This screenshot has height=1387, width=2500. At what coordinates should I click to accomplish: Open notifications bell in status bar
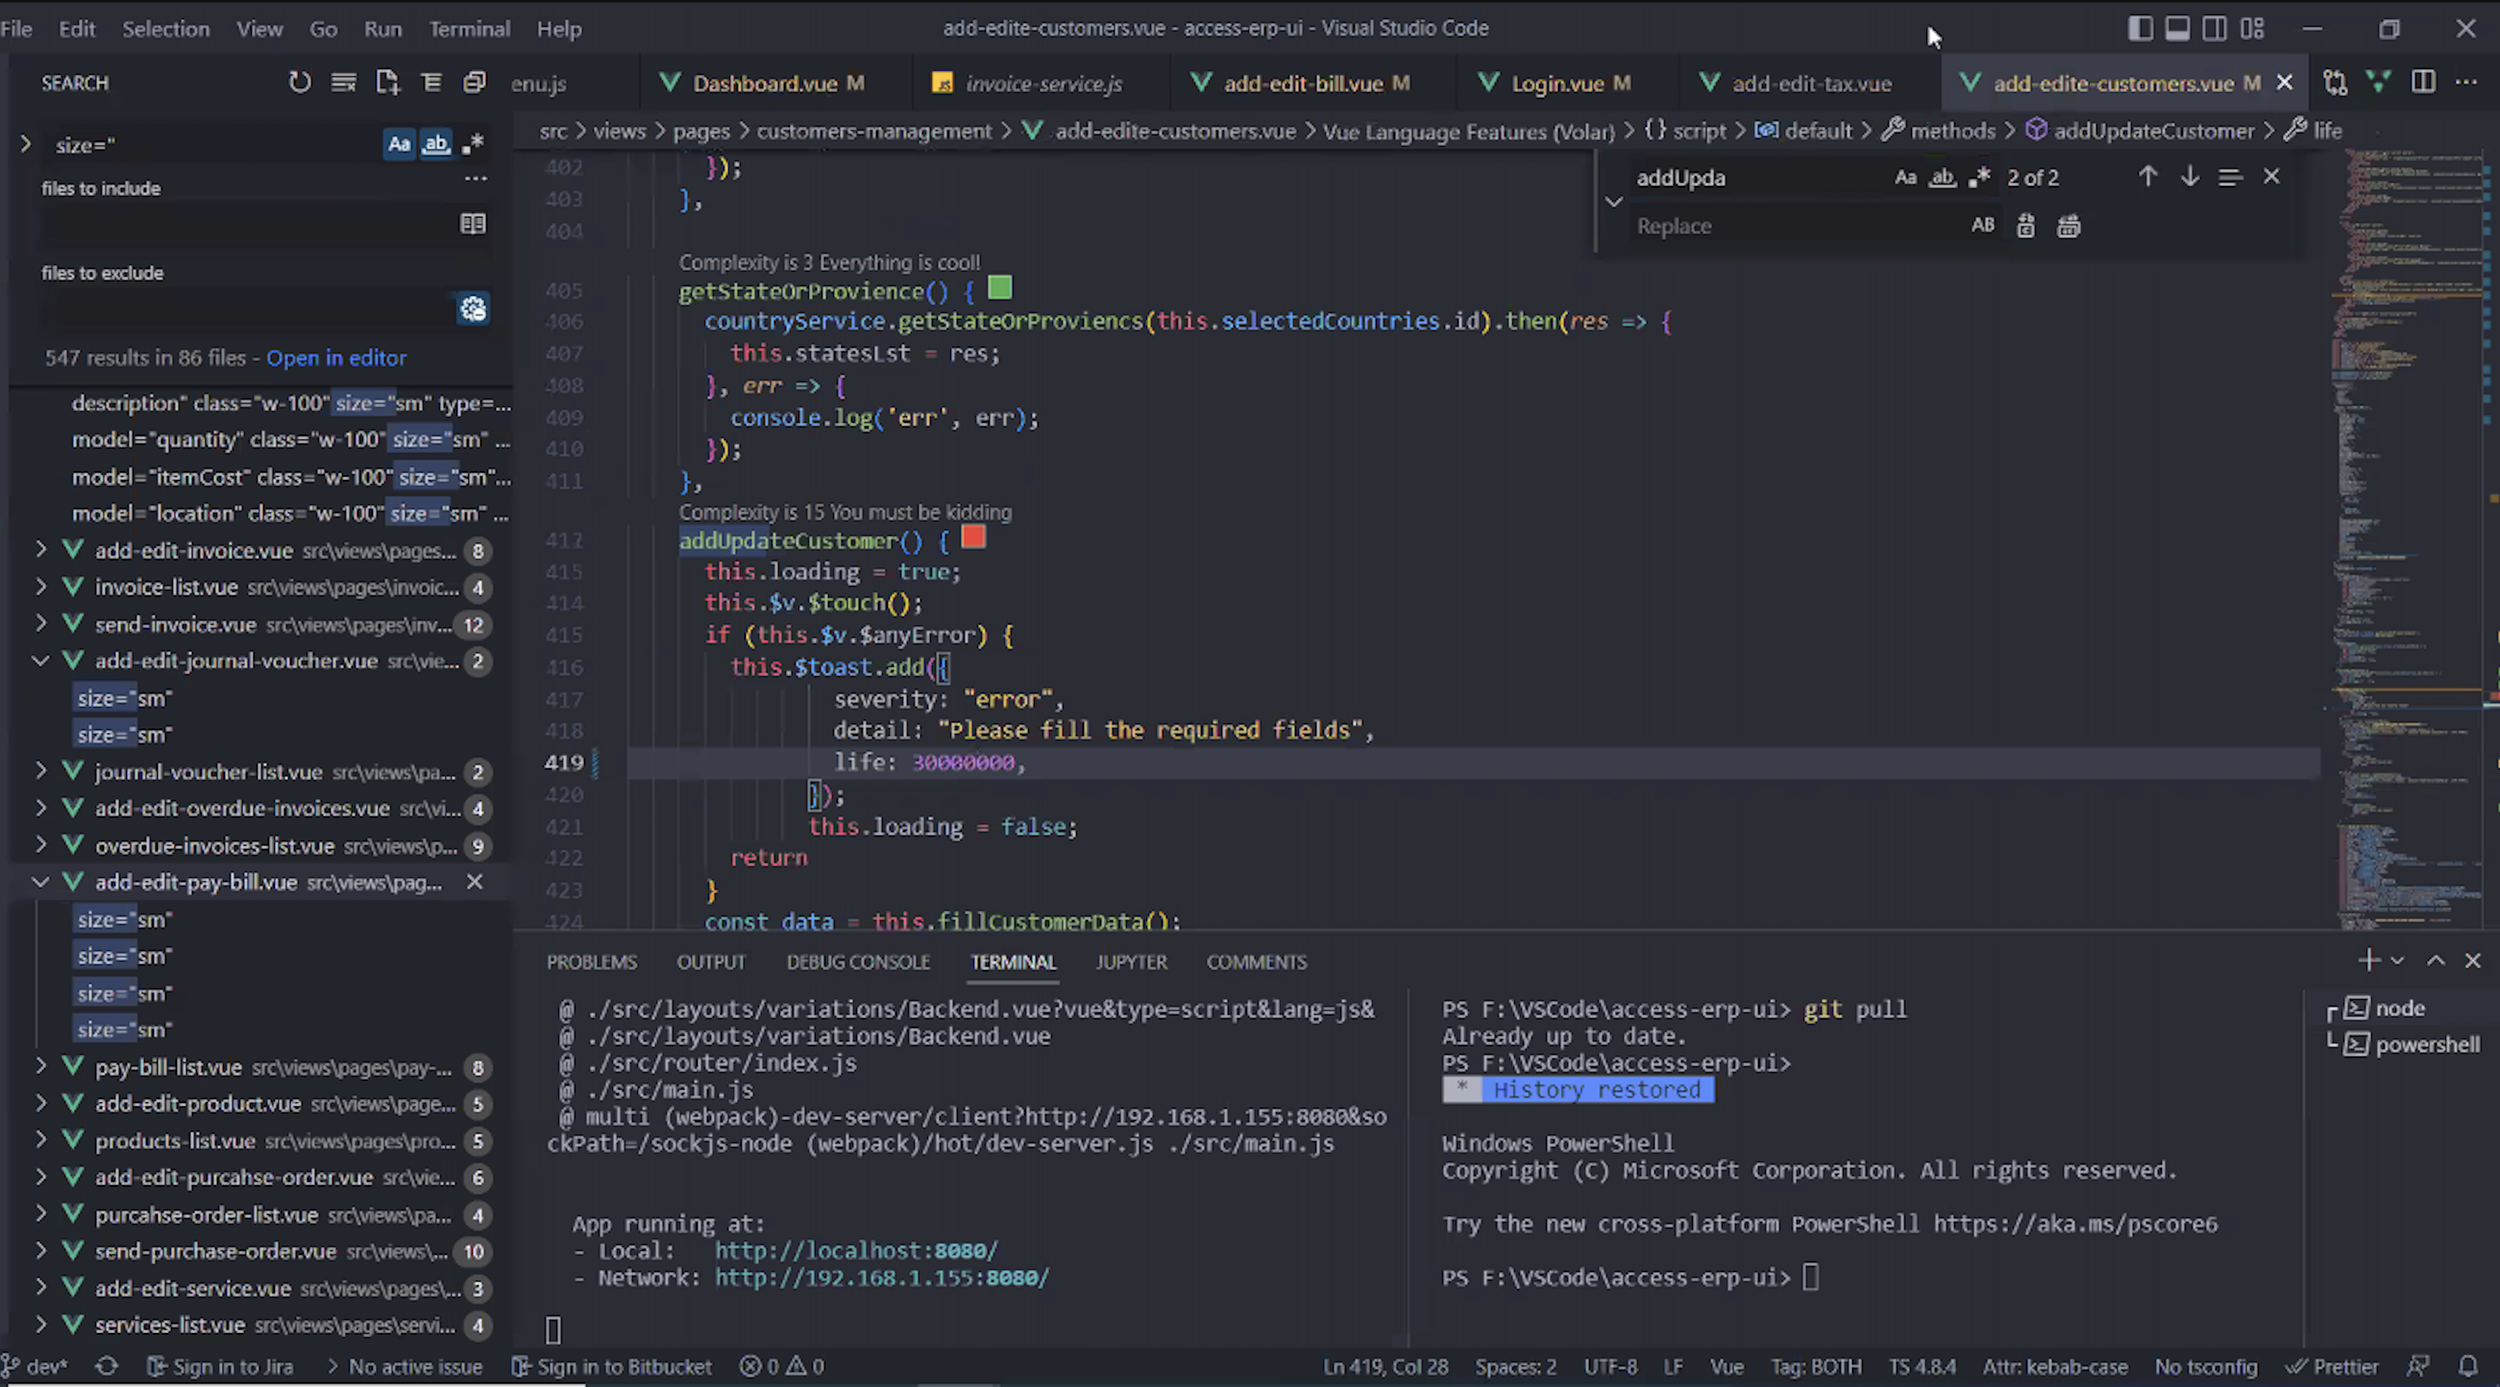[x=2468, y=1366]
